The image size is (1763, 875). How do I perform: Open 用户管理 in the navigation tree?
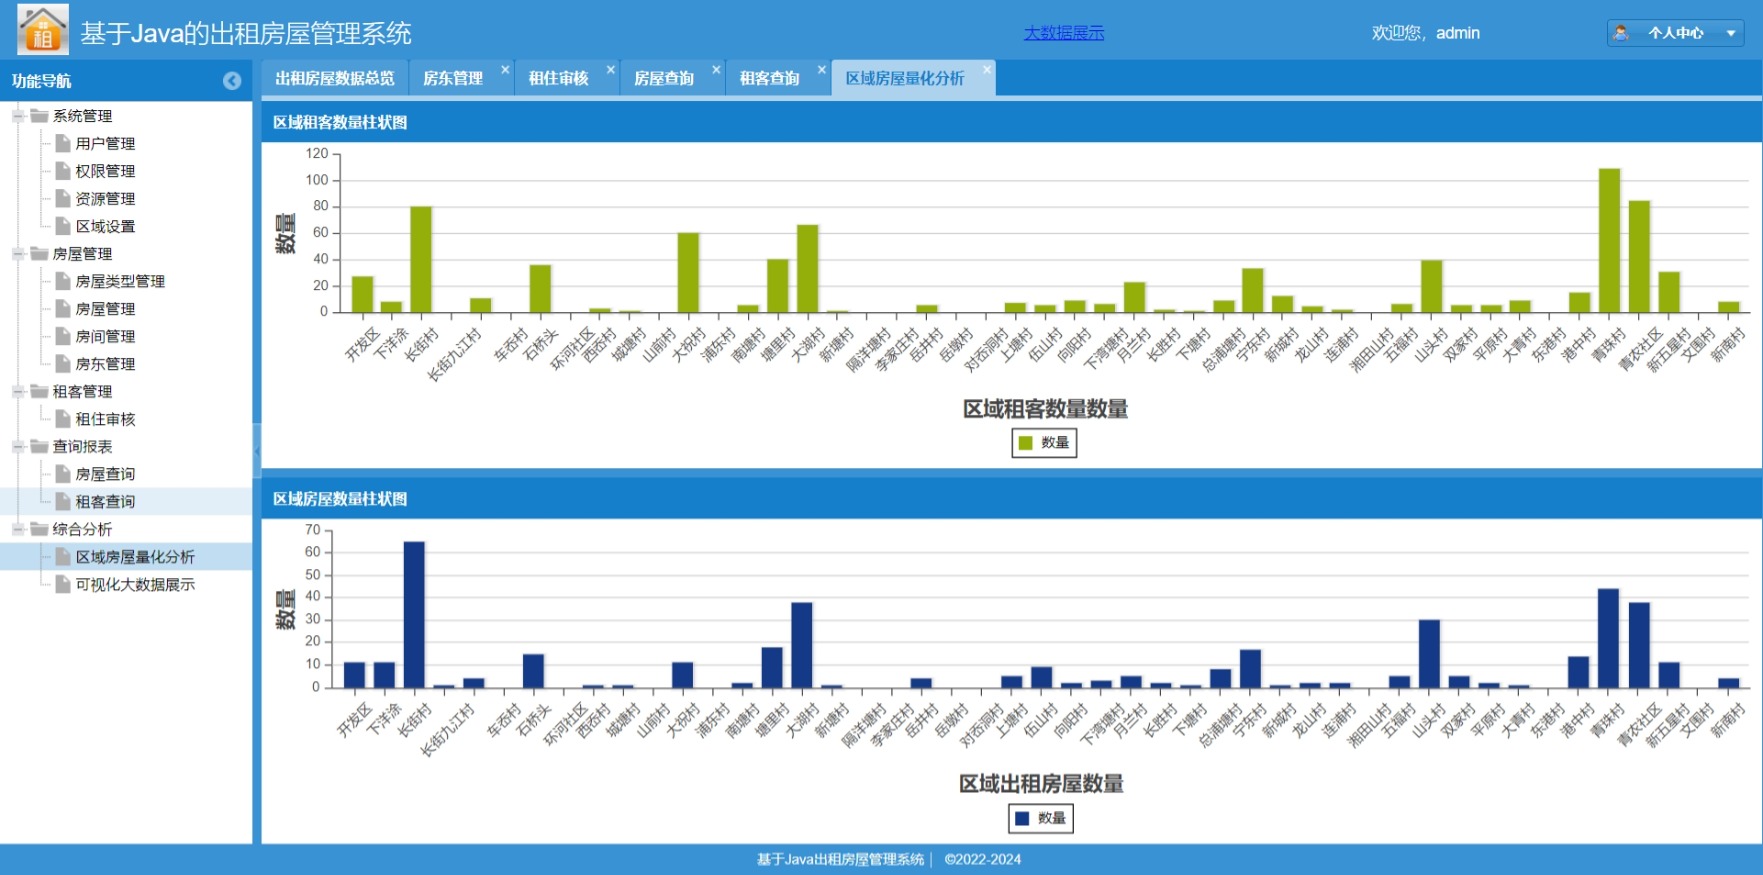(x=105, y=143)
